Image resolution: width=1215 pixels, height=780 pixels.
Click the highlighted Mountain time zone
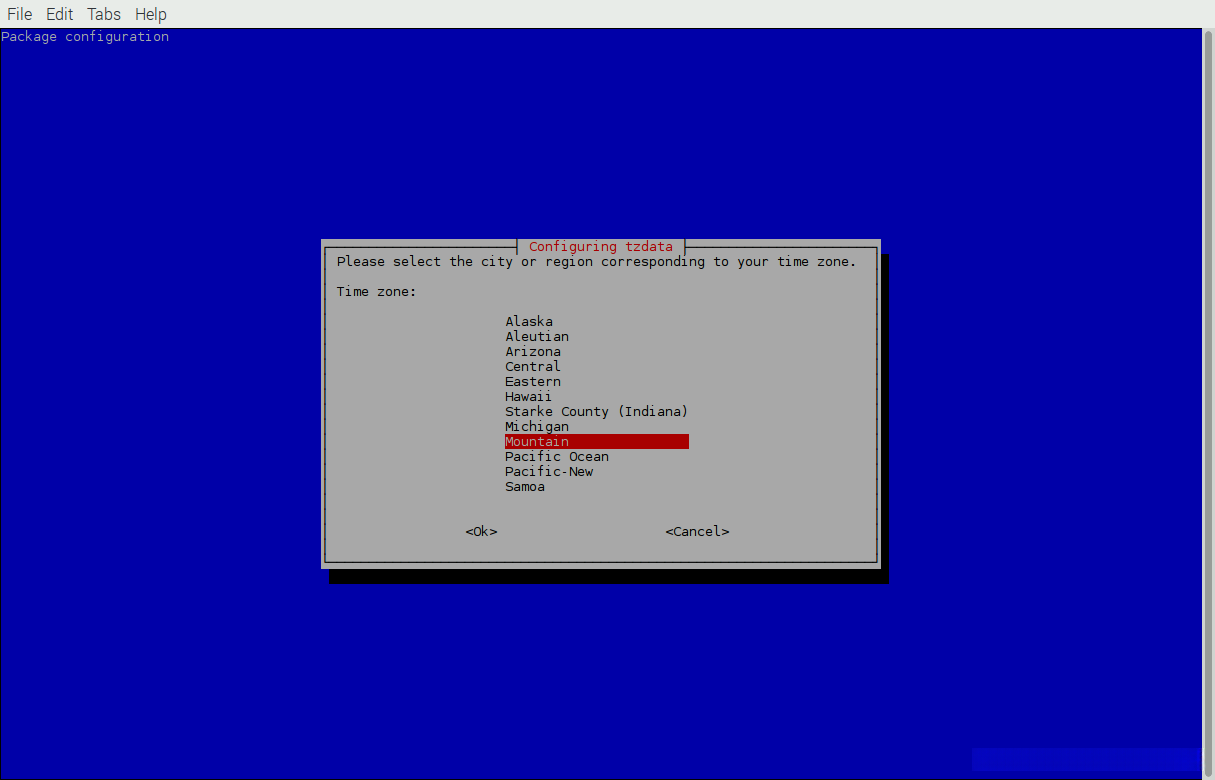[597, 442]
